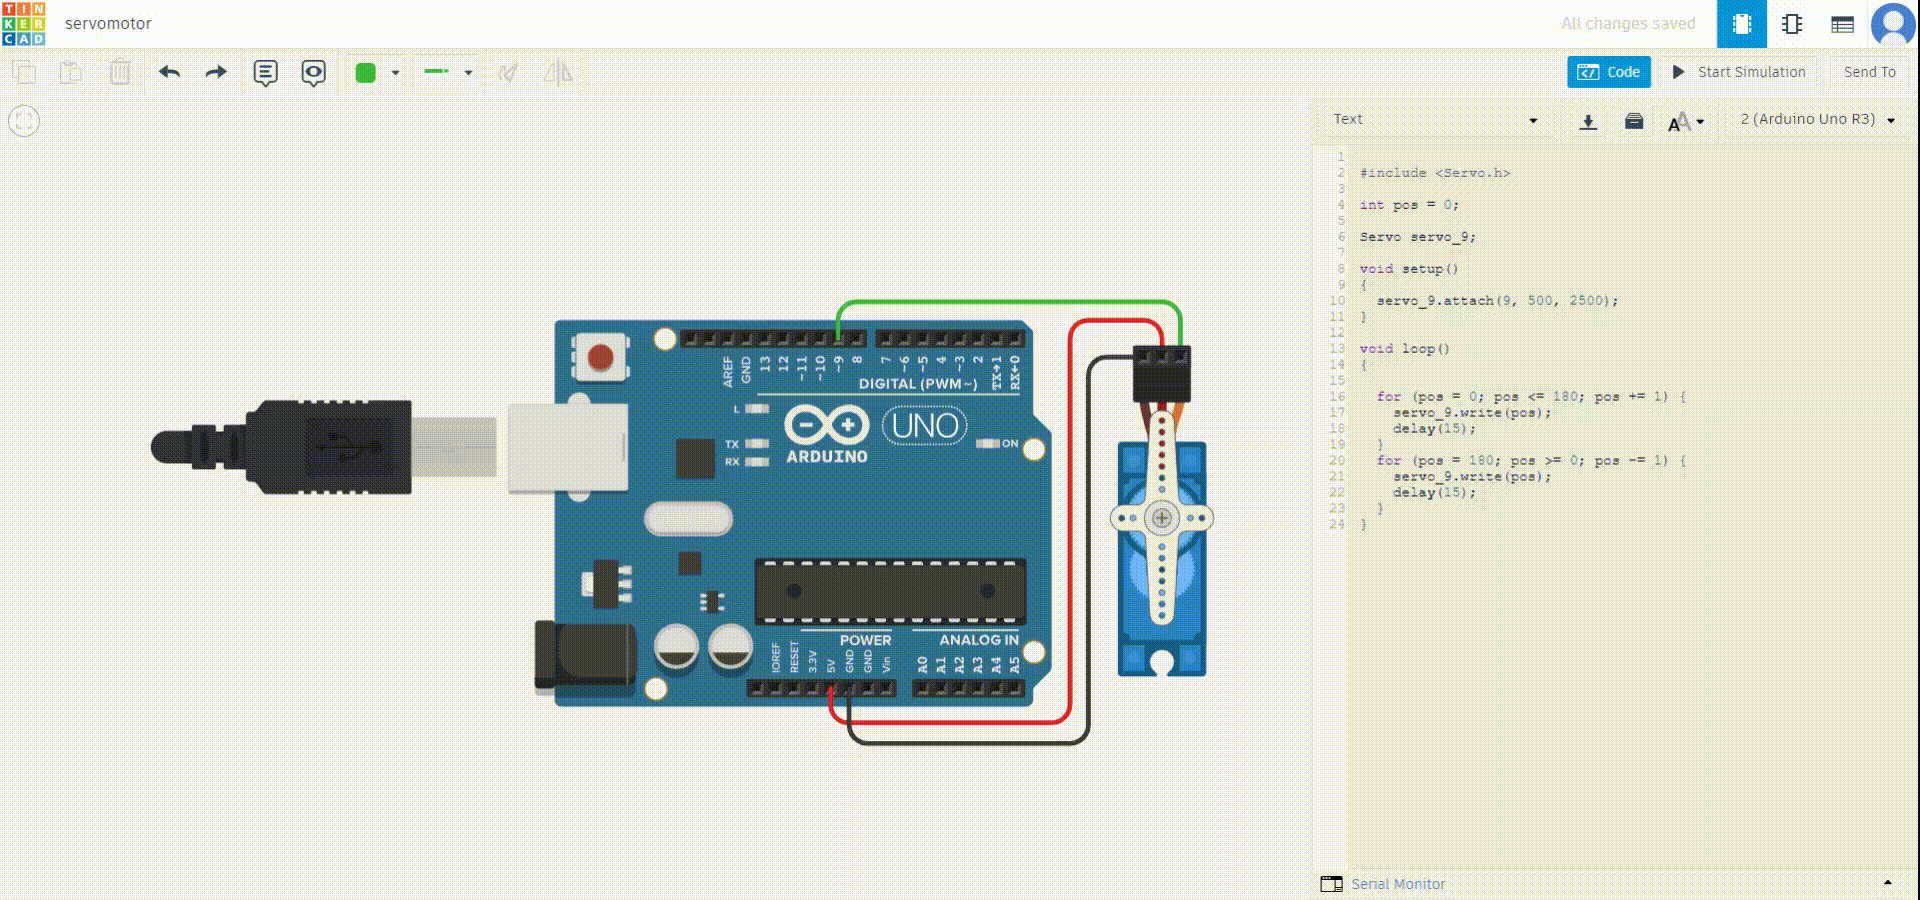The image size is (1920, 900).
Task: Click the #include <Servo.h> line
Action: (1435, 173)
